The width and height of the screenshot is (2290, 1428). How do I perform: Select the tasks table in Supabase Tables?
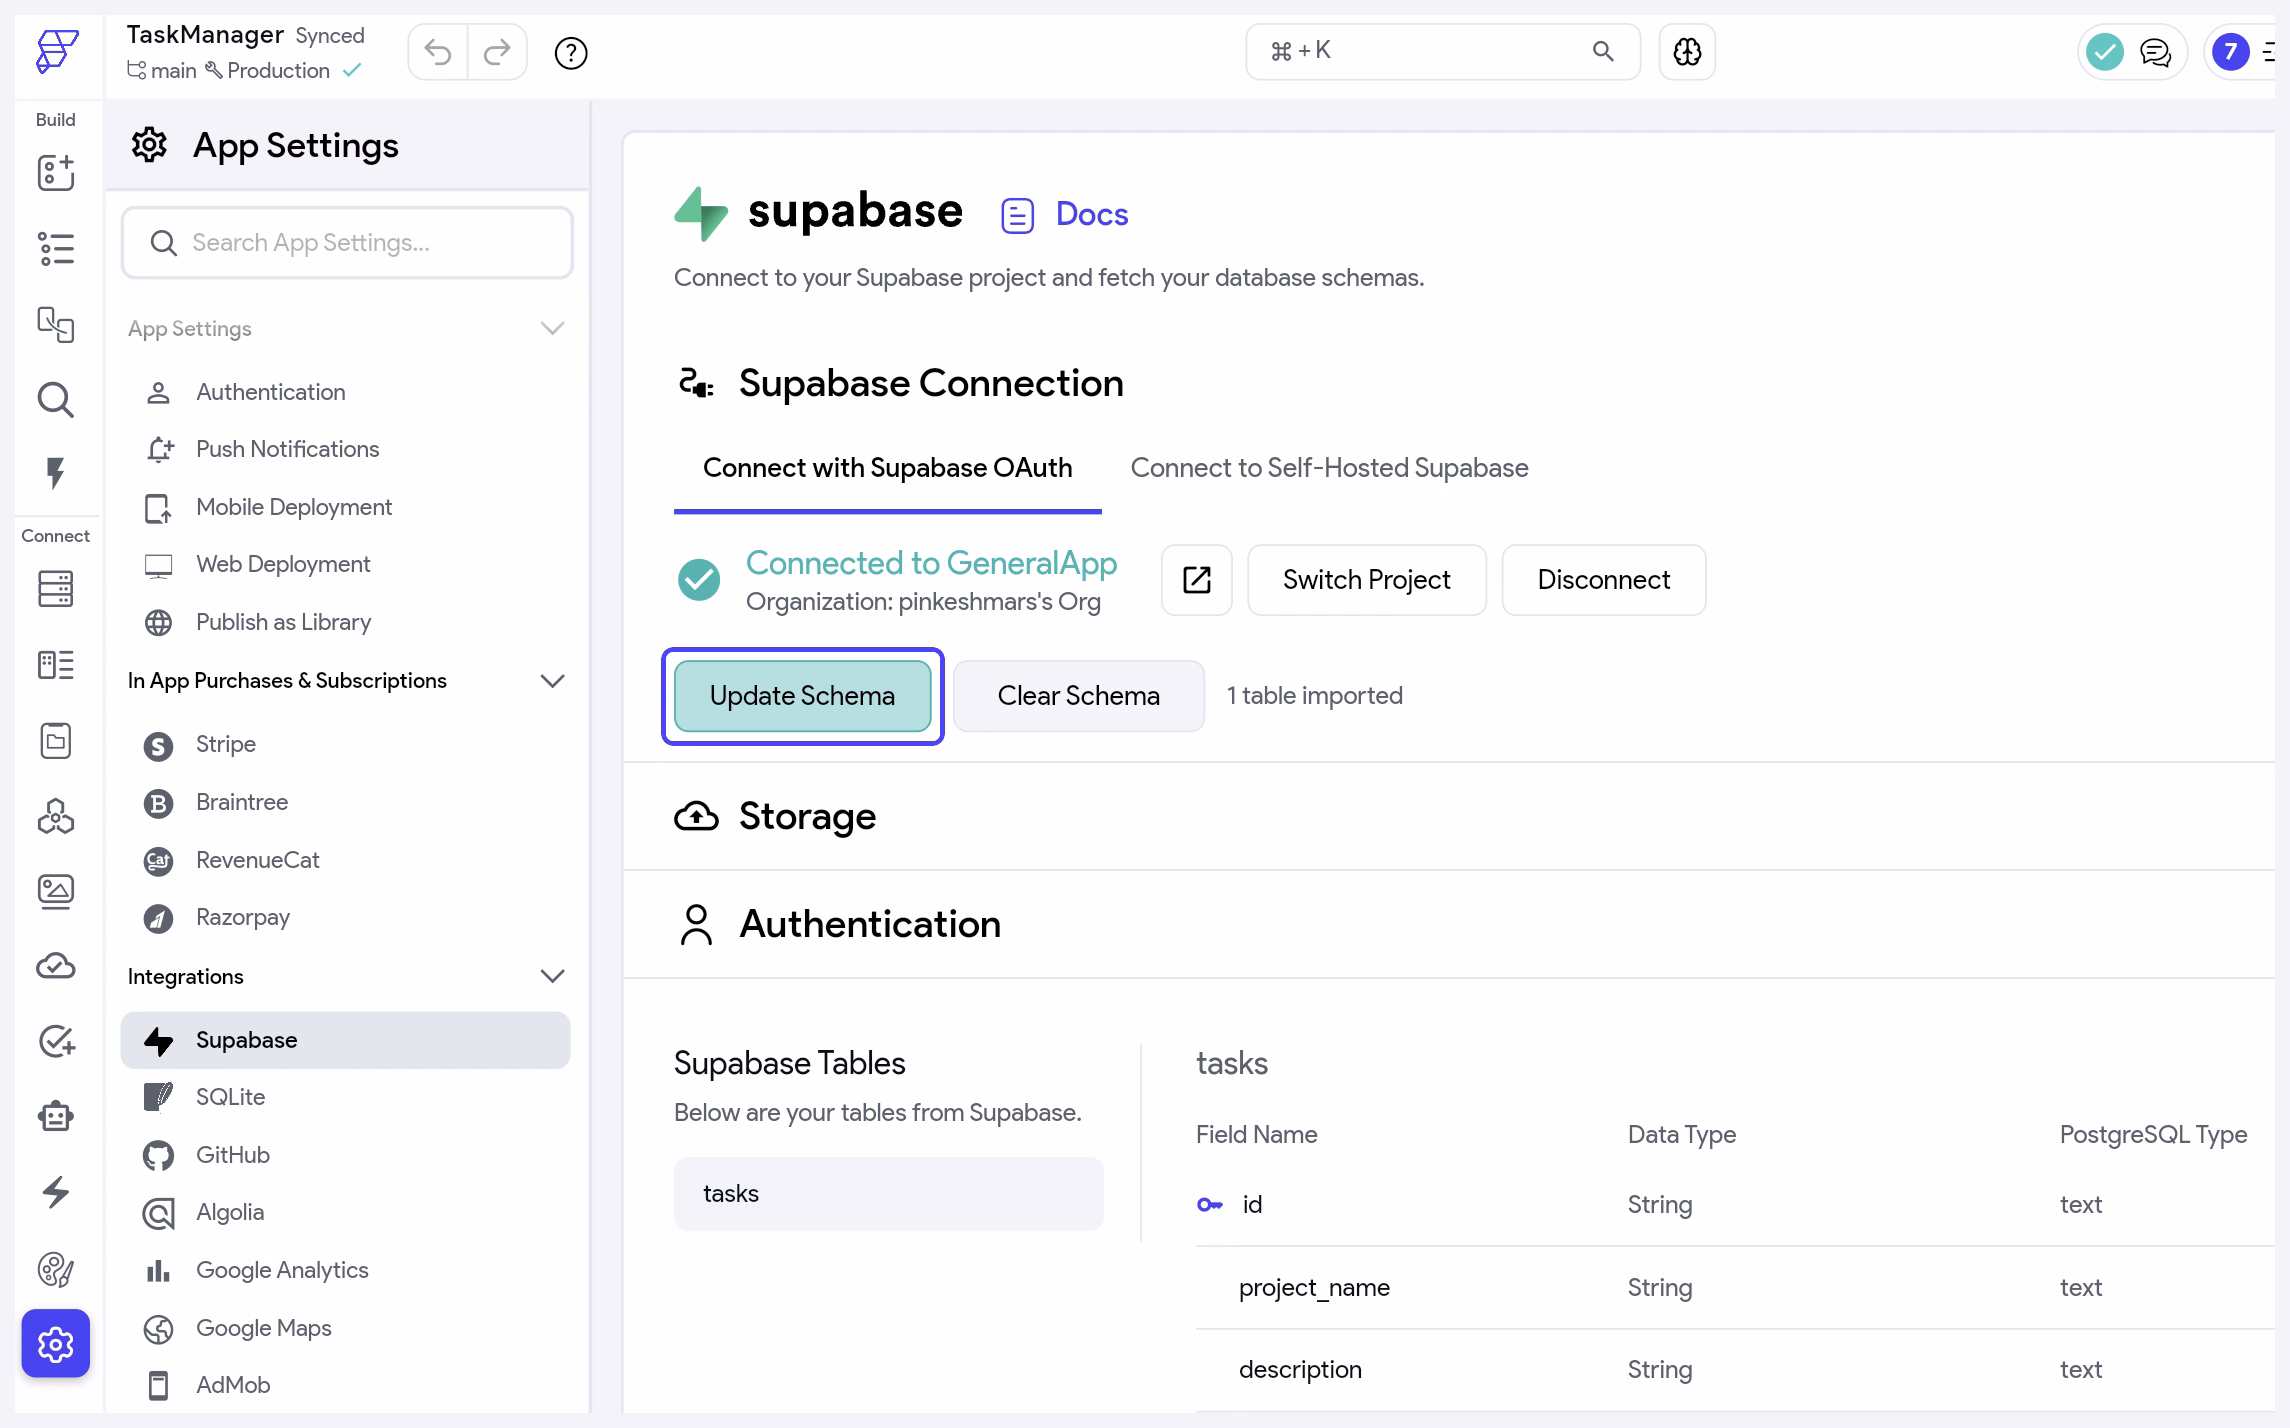coord(889,1194)
